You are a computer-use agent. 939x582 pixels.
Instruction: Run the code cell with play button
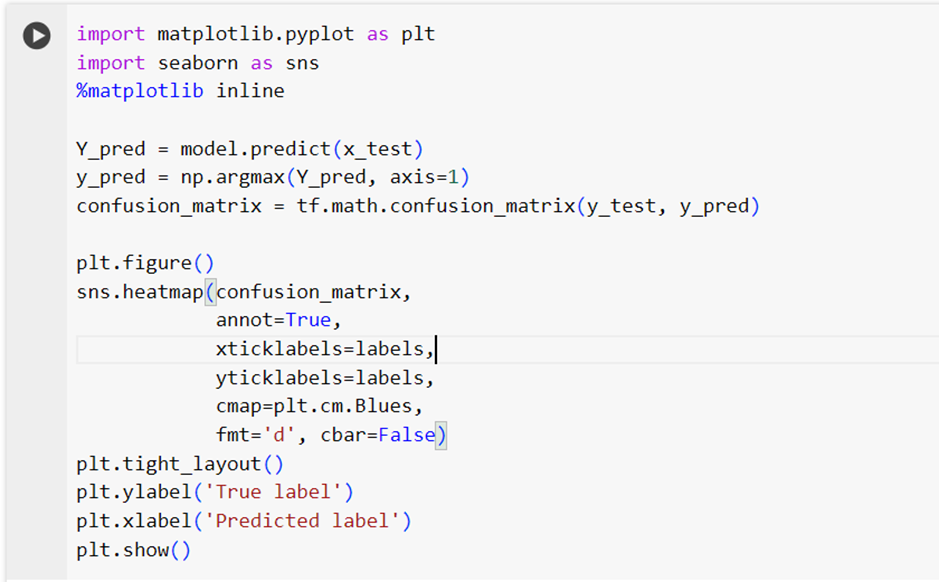coord(37,35)
